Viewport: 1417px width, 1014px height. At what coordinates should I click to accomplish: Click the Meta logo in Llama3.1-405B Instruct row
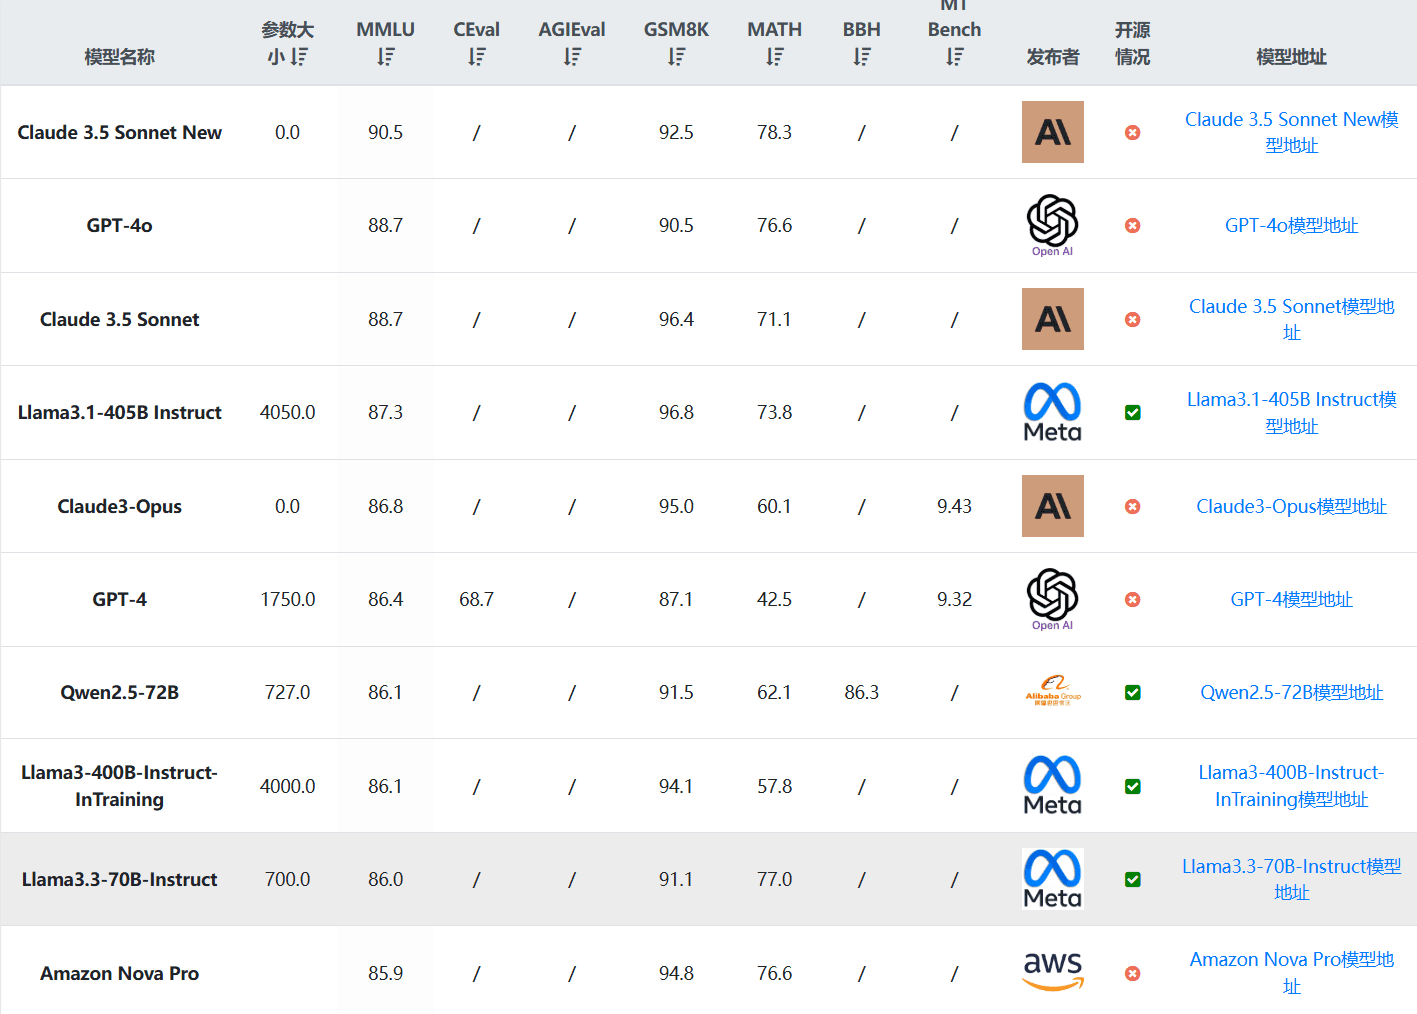1052,412
